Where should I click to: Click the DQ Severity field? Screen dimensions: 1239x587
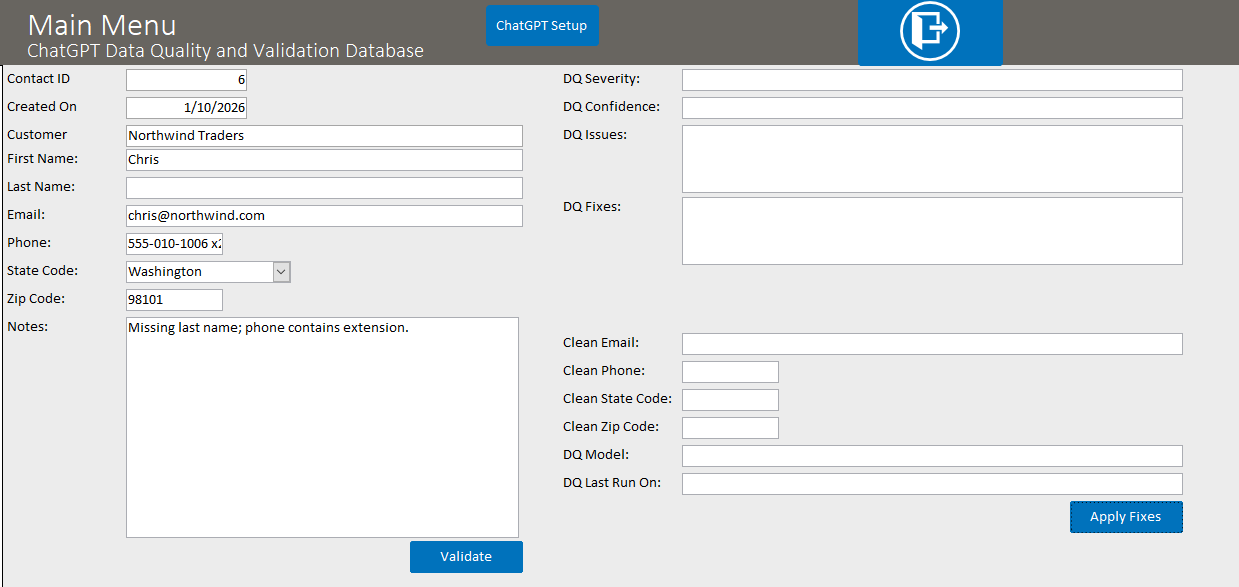931,80
